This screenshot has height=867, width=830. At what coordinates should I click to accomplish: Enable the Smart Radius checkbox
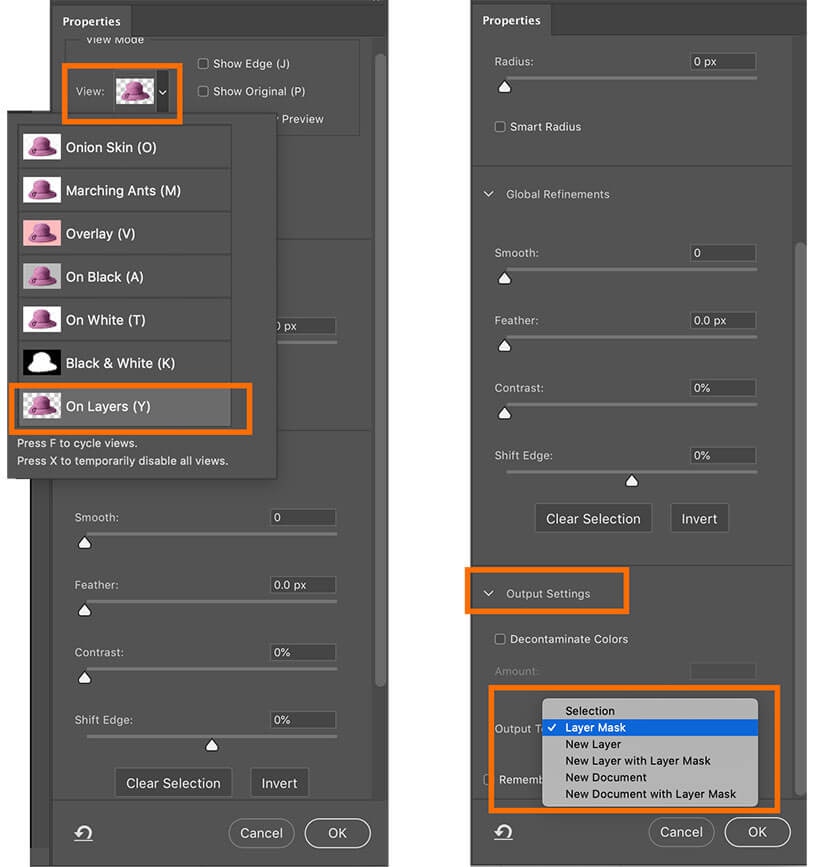click(500, 127)
